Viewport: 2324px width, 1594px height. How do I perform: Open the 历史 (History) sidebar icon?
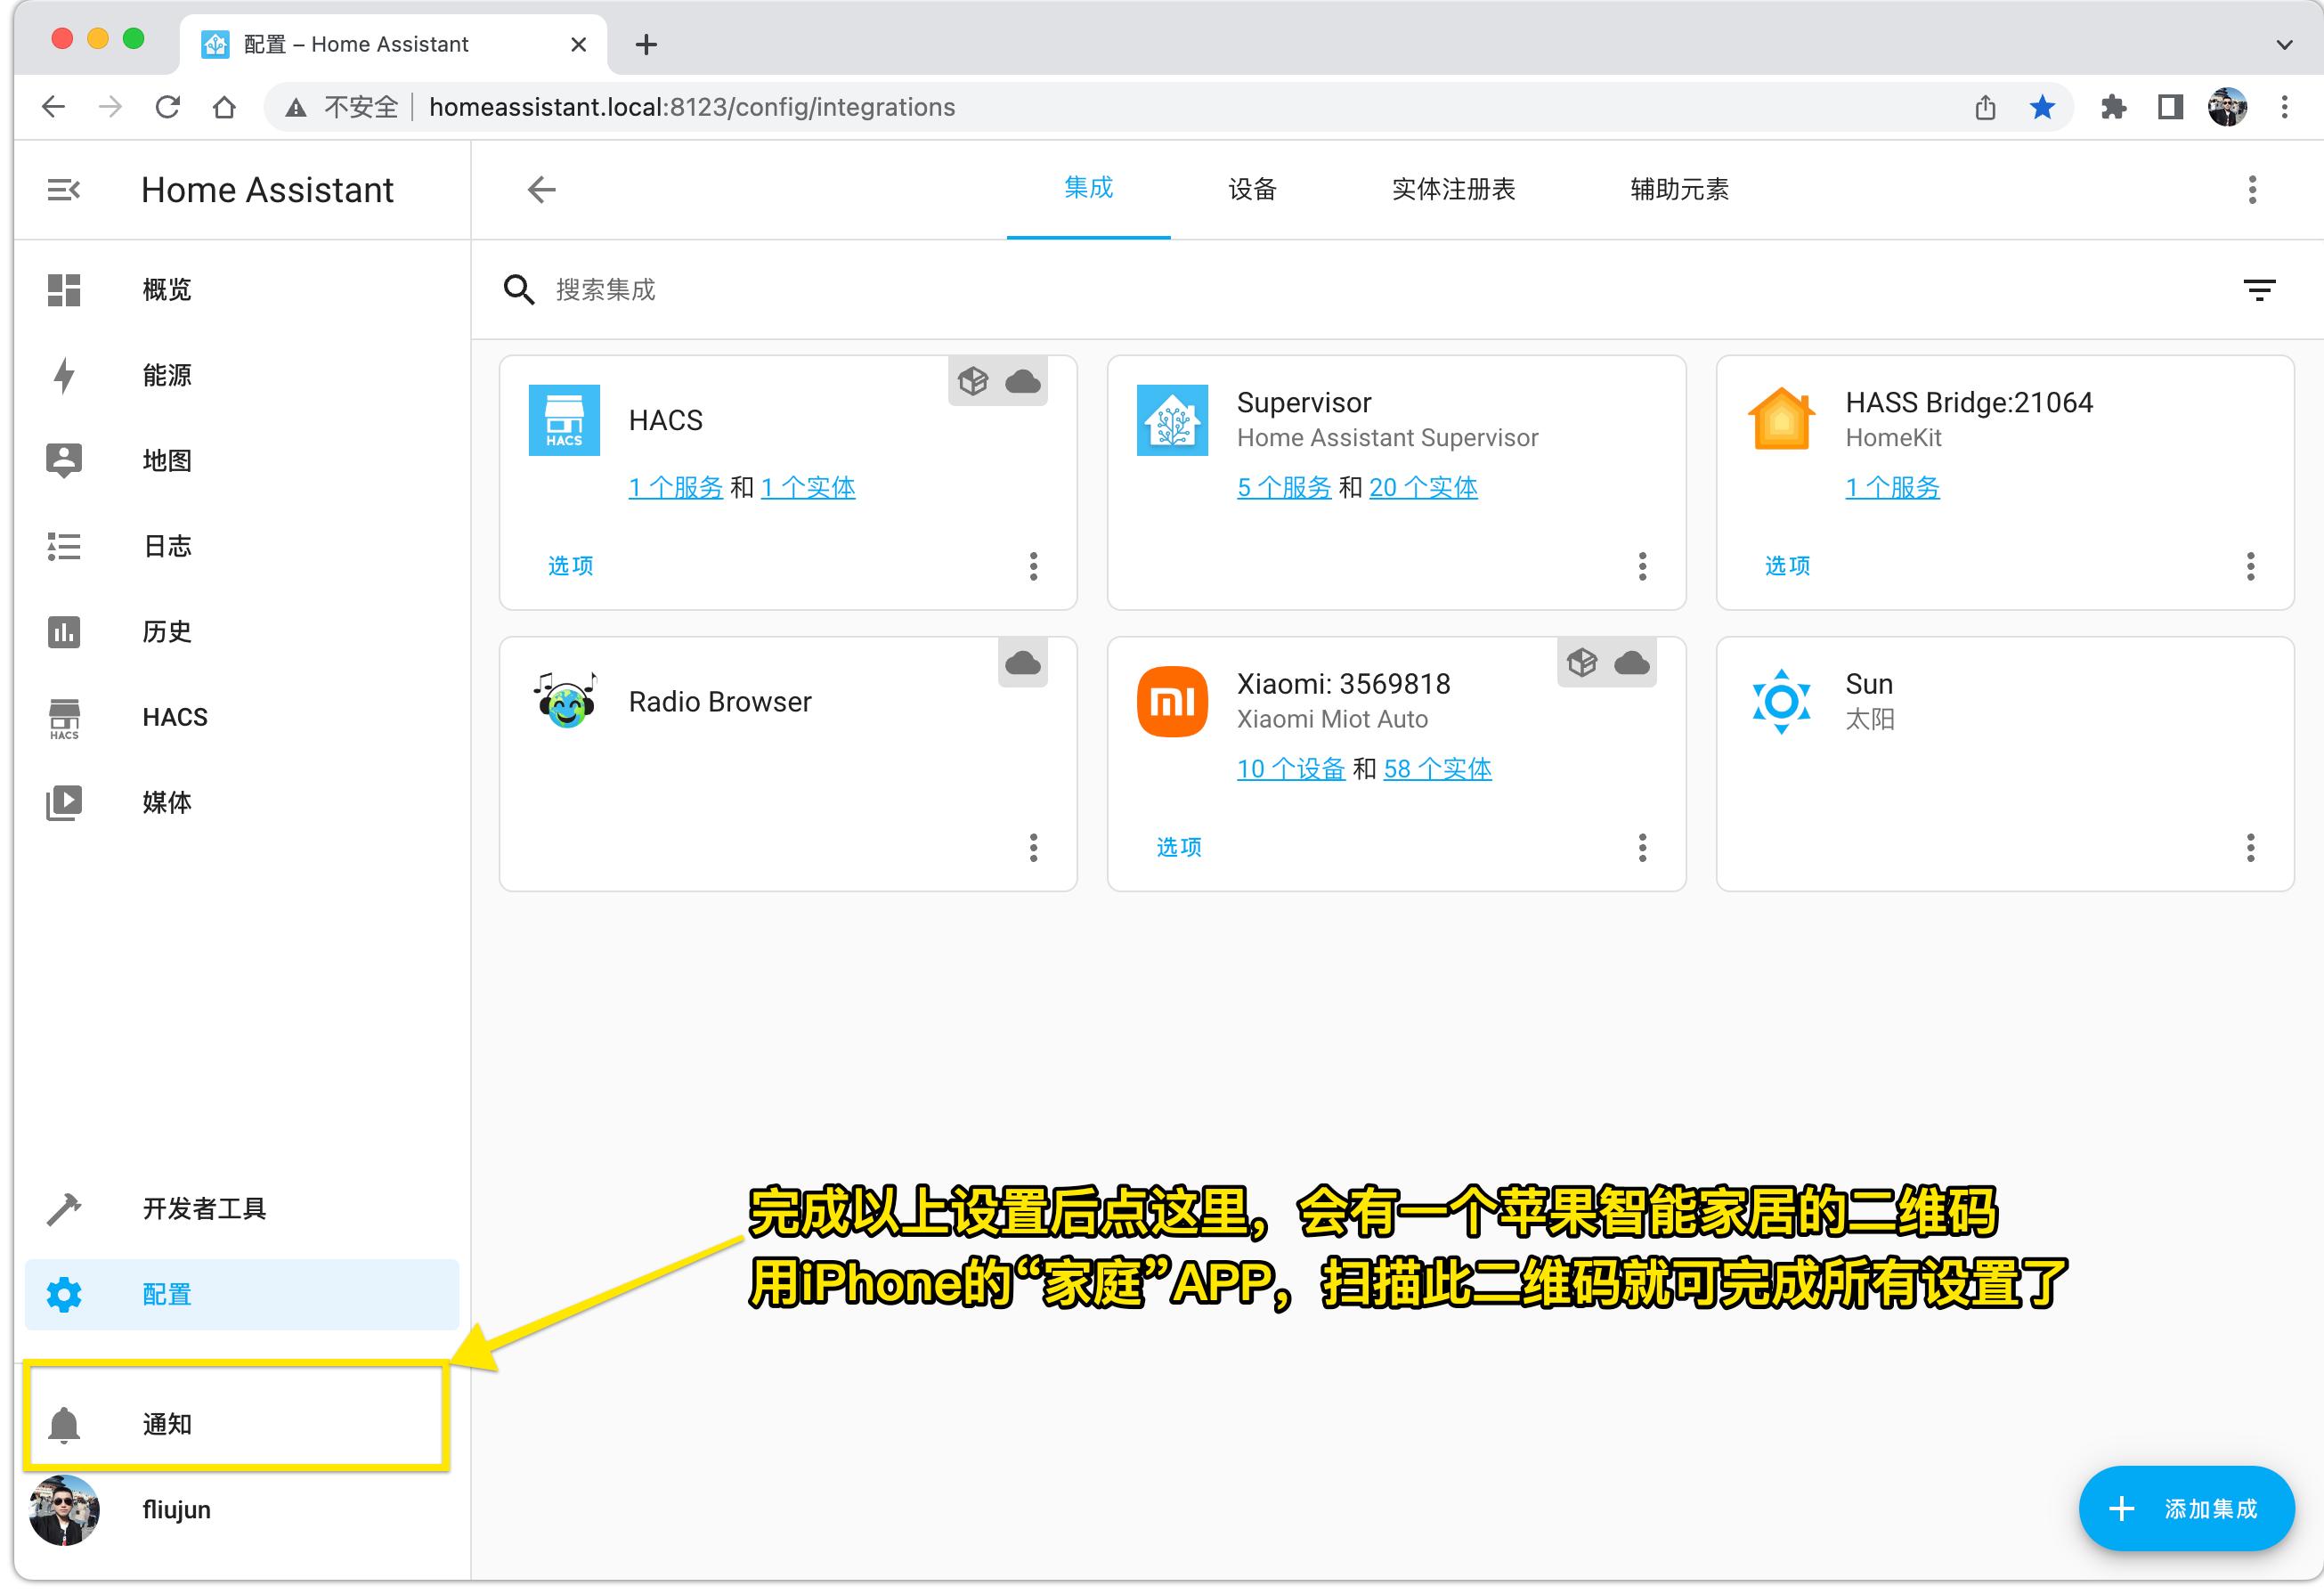pyautogui.click(x=63, y=631)
